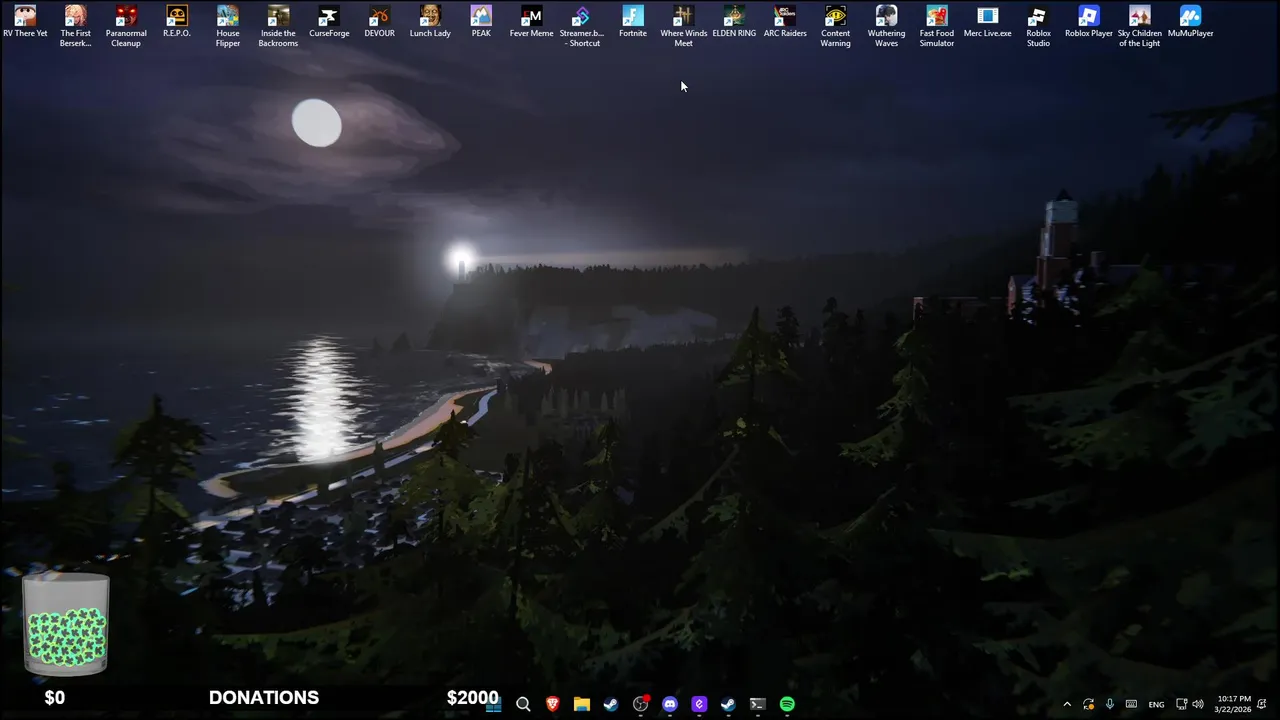Click the microphone tray icon
This screenshot has height=720, width=1280.
pyautogui.click(x=1109, y=704)
